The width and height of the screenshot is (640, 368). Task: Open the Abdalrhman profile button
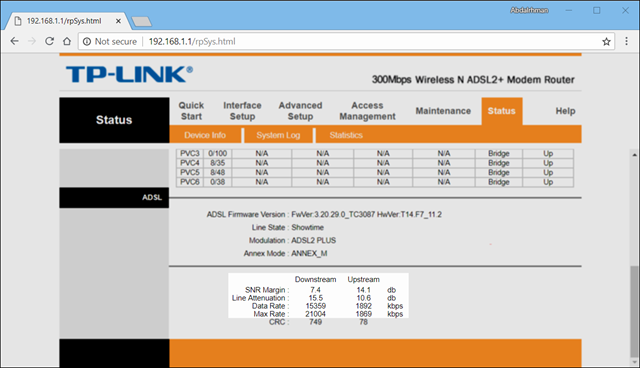coord(529,10)
